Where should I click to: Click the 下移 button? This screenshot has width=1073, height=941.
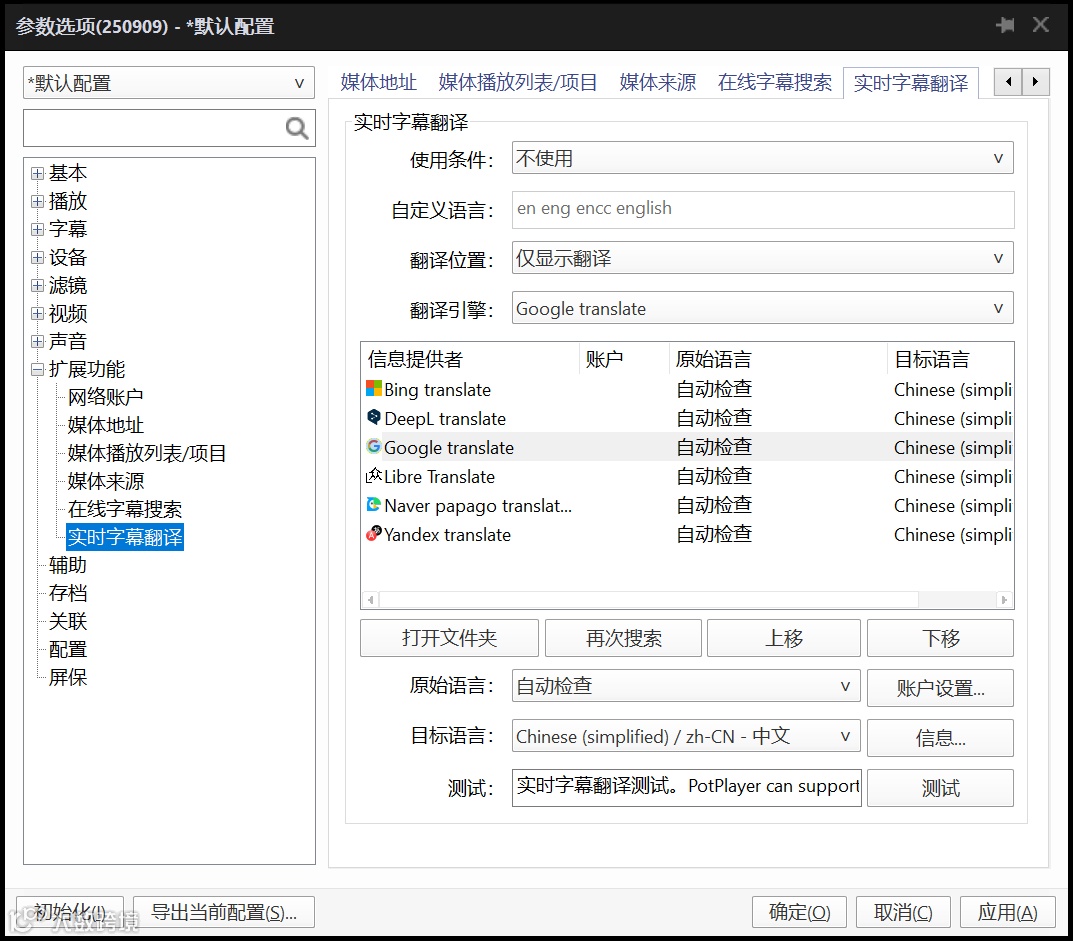940,638
